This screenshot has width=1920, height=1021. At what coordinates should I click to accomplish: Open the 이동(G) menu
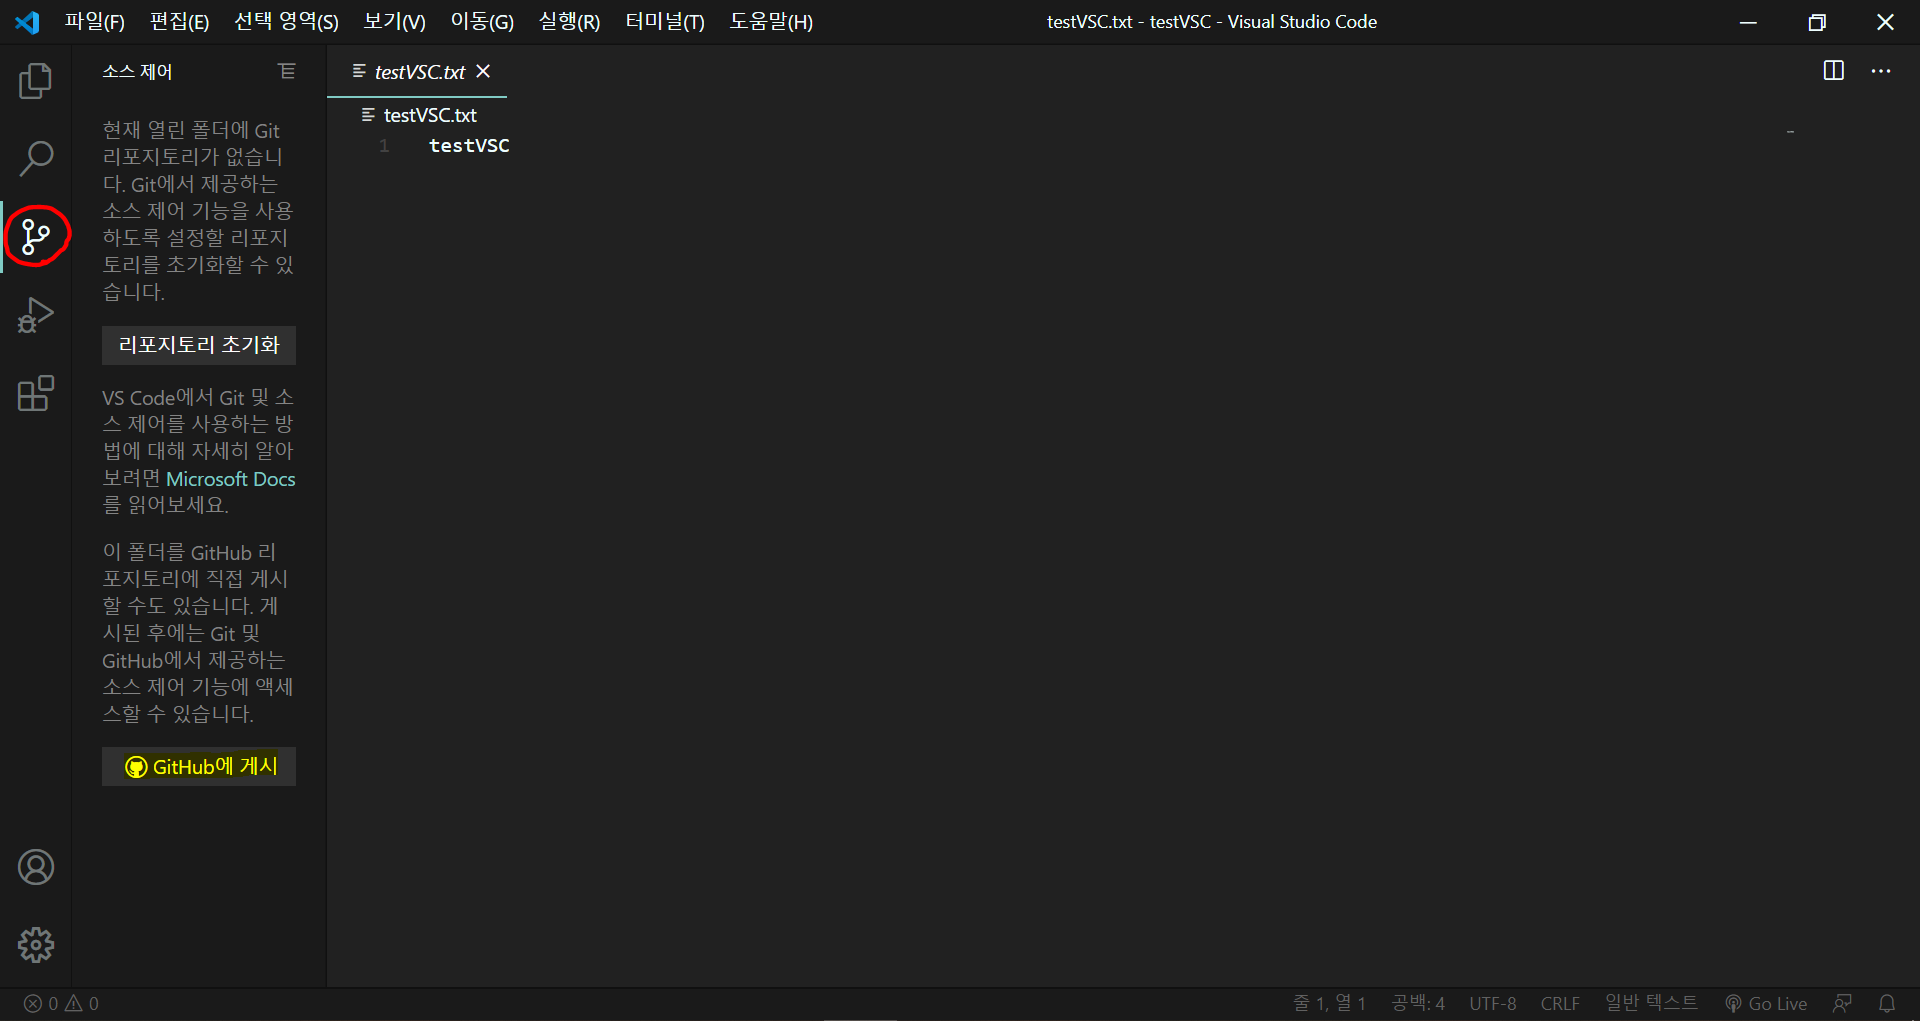[482, 22]
